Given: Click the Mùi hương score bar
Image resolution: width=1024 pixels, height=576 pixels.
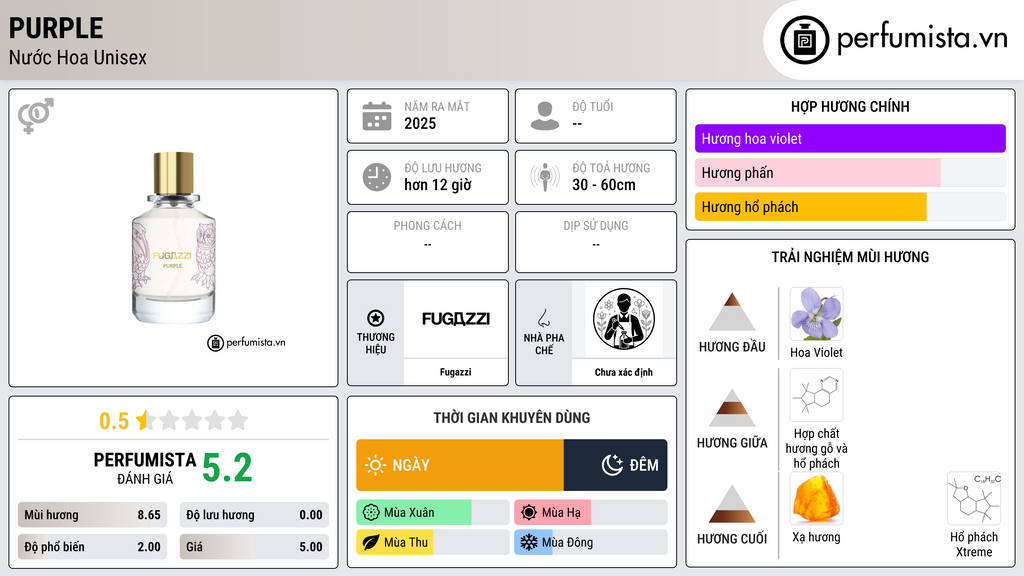Looking at the screenshot, I should [92, 515].
